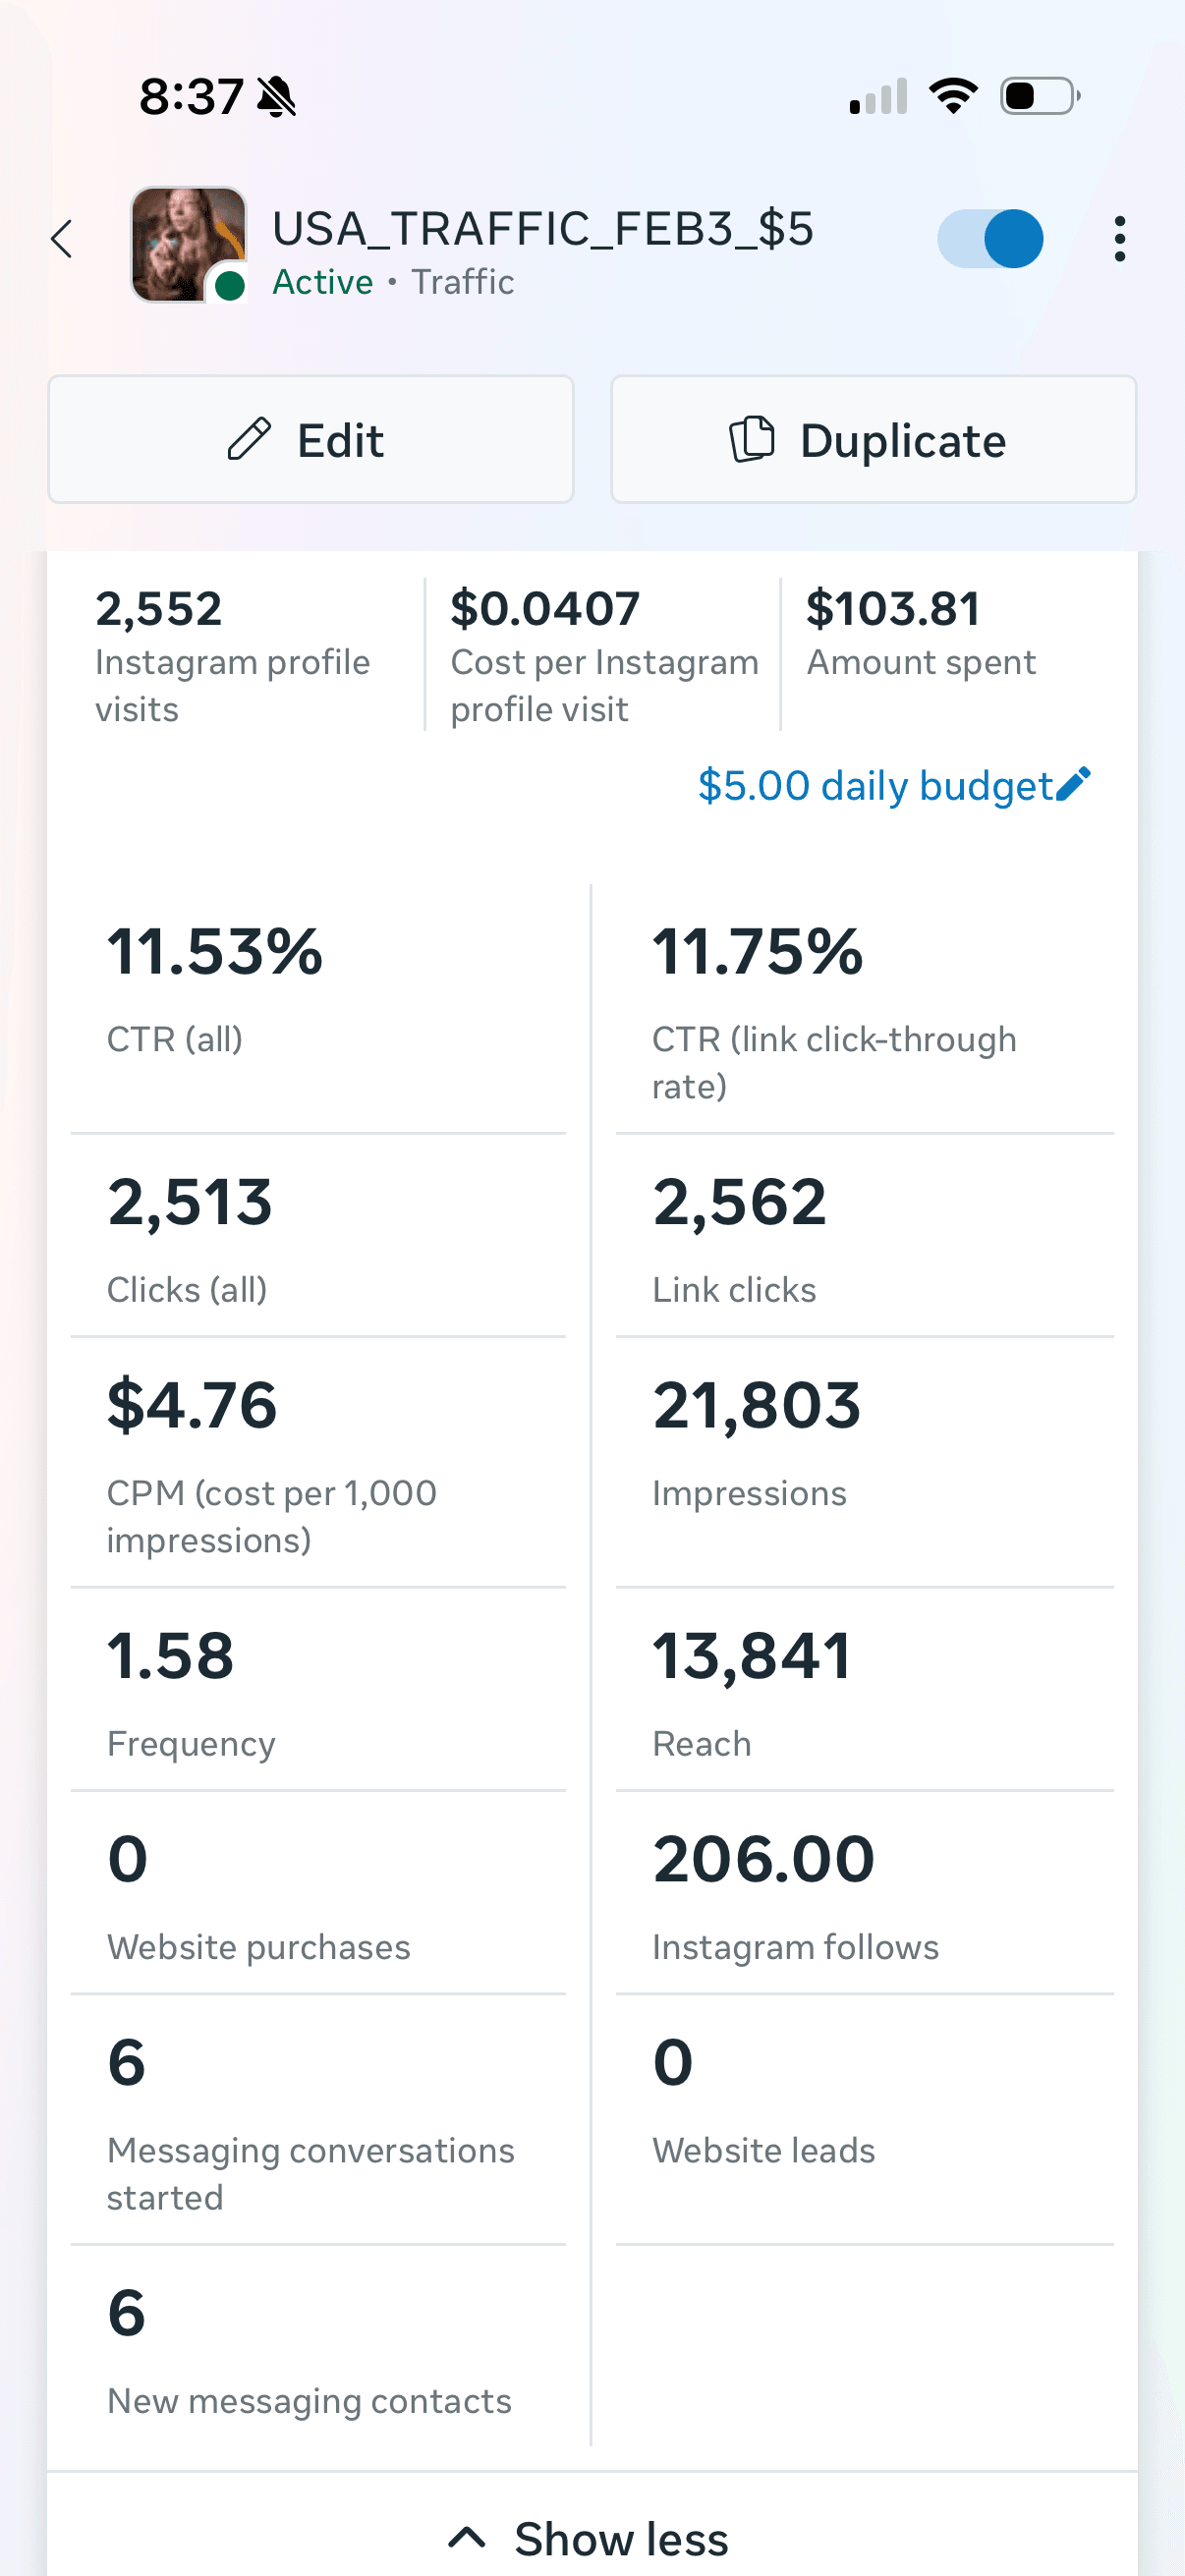Tap the green Active status dot
The image size is (1185, 2576).
click(228, 285)
